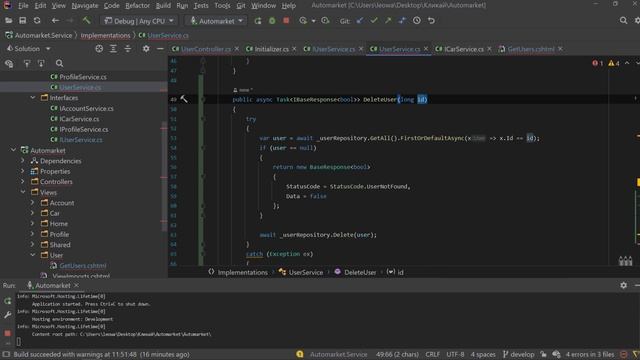Click the Git Push arrow icon

tap(388, 20)
